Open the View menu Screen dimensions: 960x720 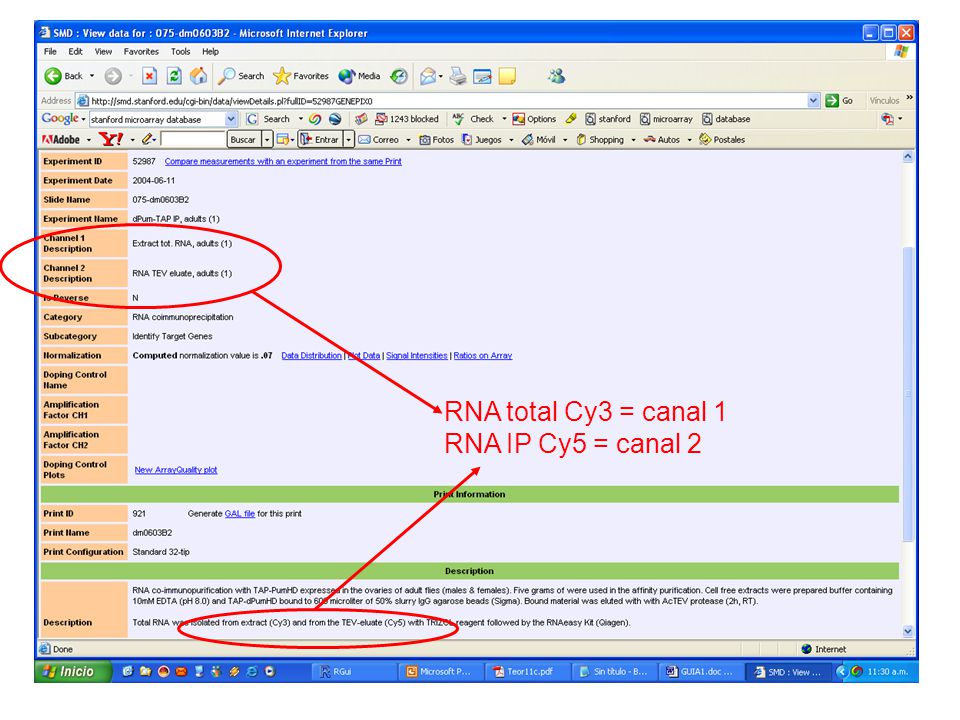tap(103, 51)
